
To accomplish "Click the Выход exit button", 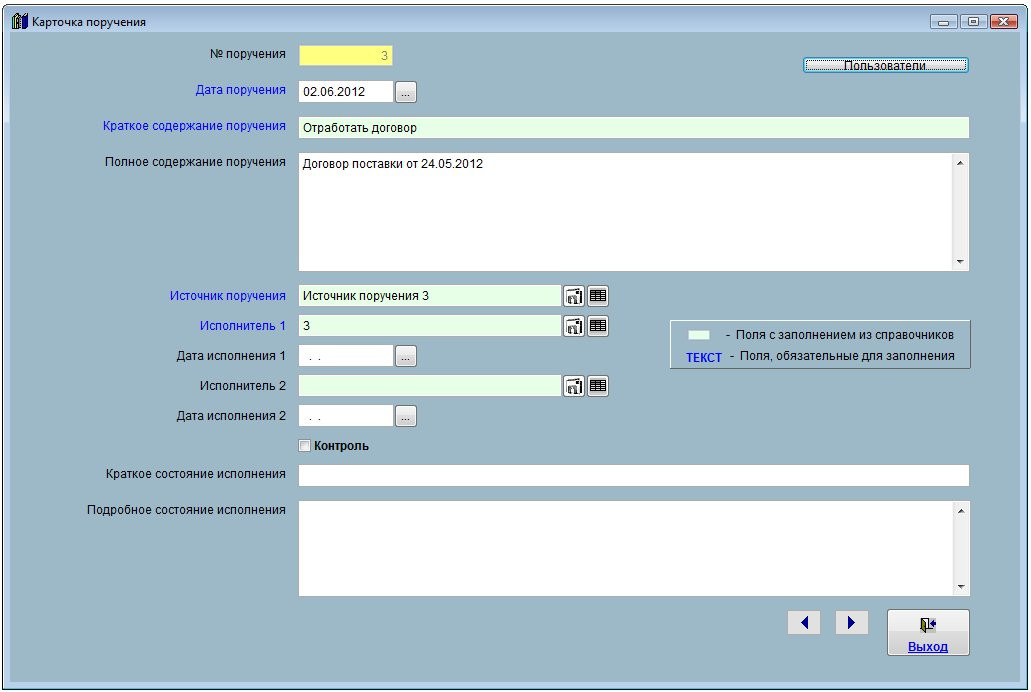I will [x=928, y=633].
